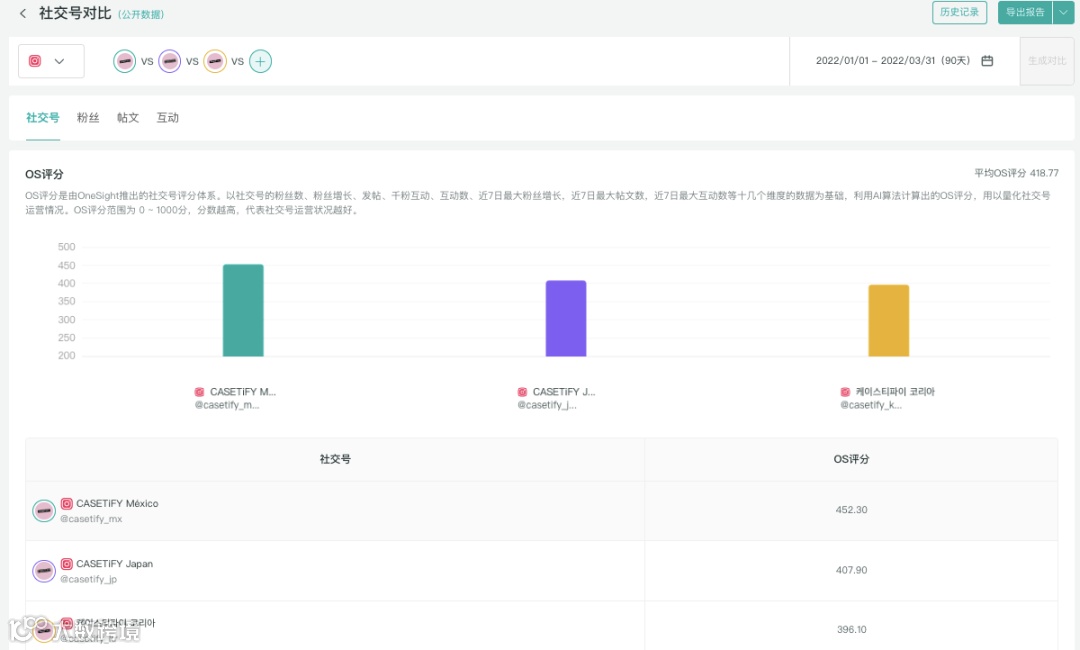Open the Instagram platform dropdown
The image size is (1080, 650).
point(51,61)
